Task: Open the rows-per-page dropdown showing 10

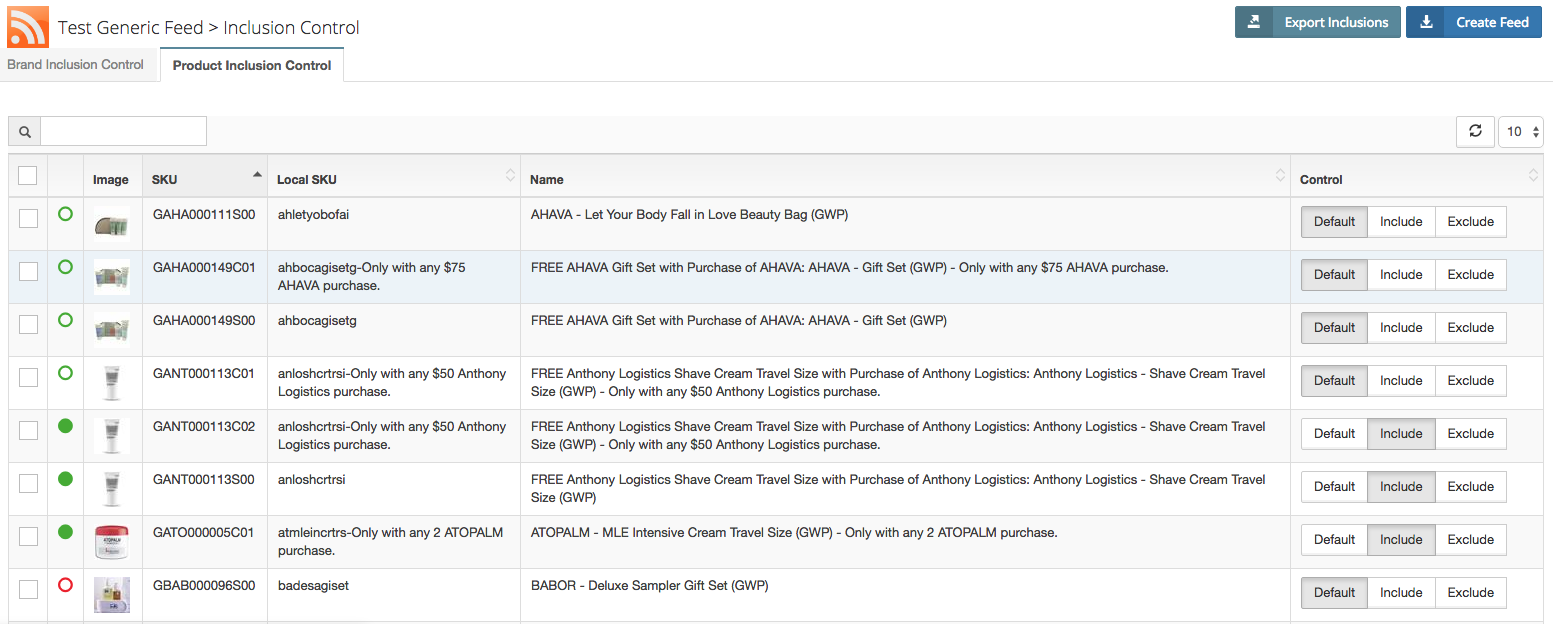Action: pos(1521,131)
